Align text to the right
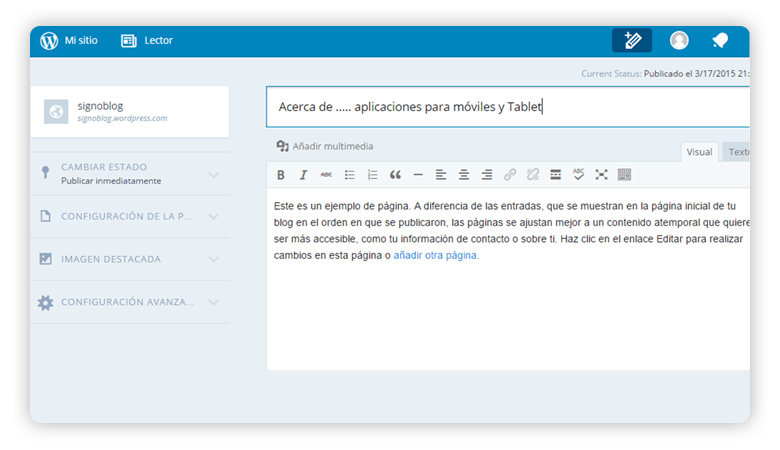780x450 pixels. [487, 175]
